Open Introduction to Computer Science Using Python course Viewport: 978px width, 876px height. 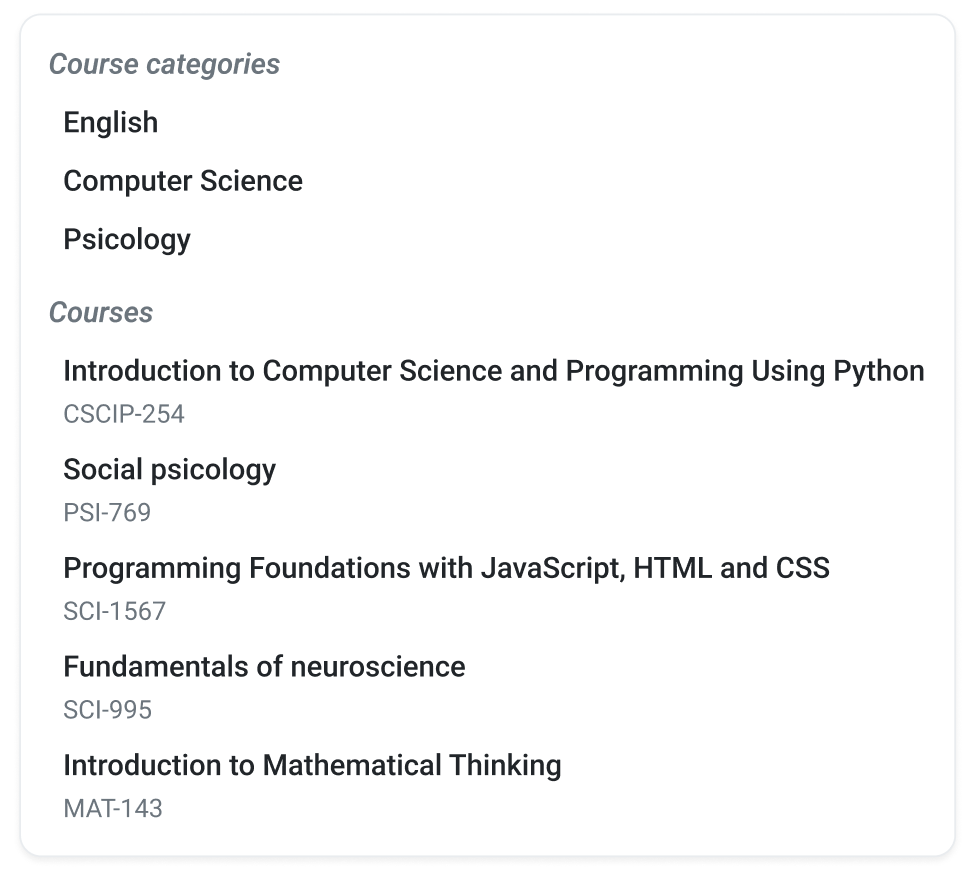[493, 371]
